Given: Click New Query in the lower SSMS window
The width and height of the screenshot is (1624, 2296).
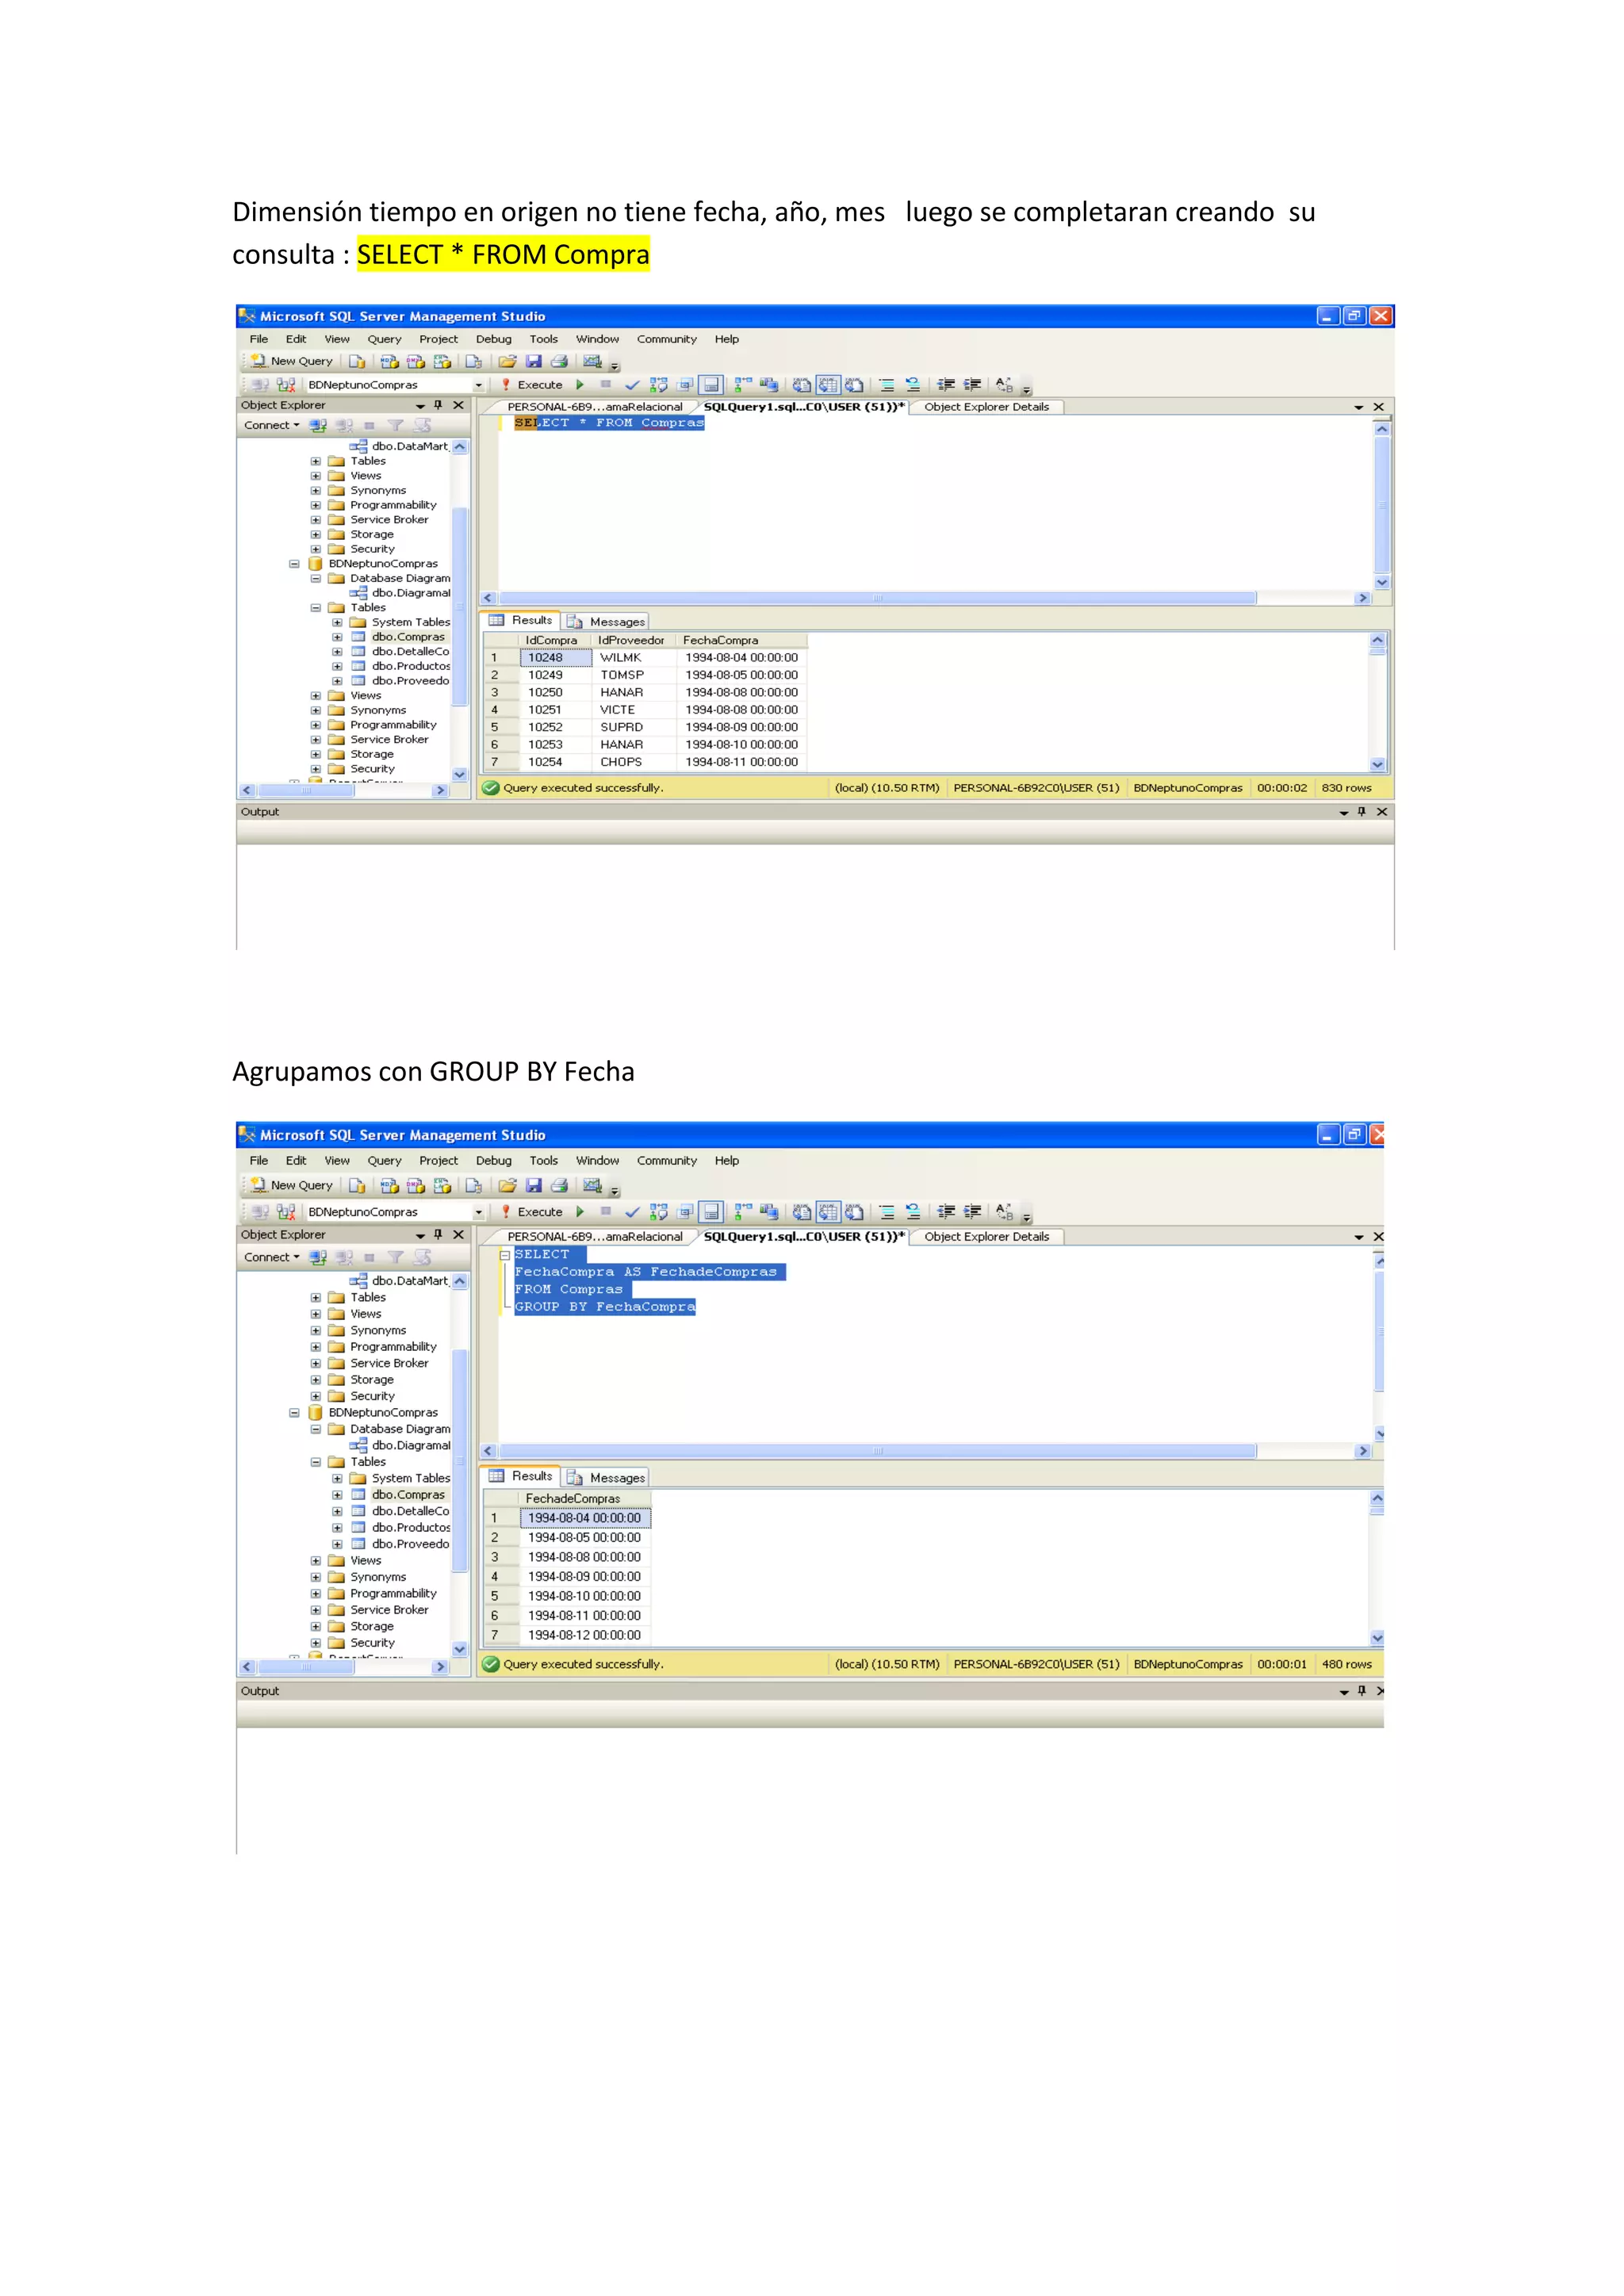Looking at the screenshot, I should pos(291,1185).
